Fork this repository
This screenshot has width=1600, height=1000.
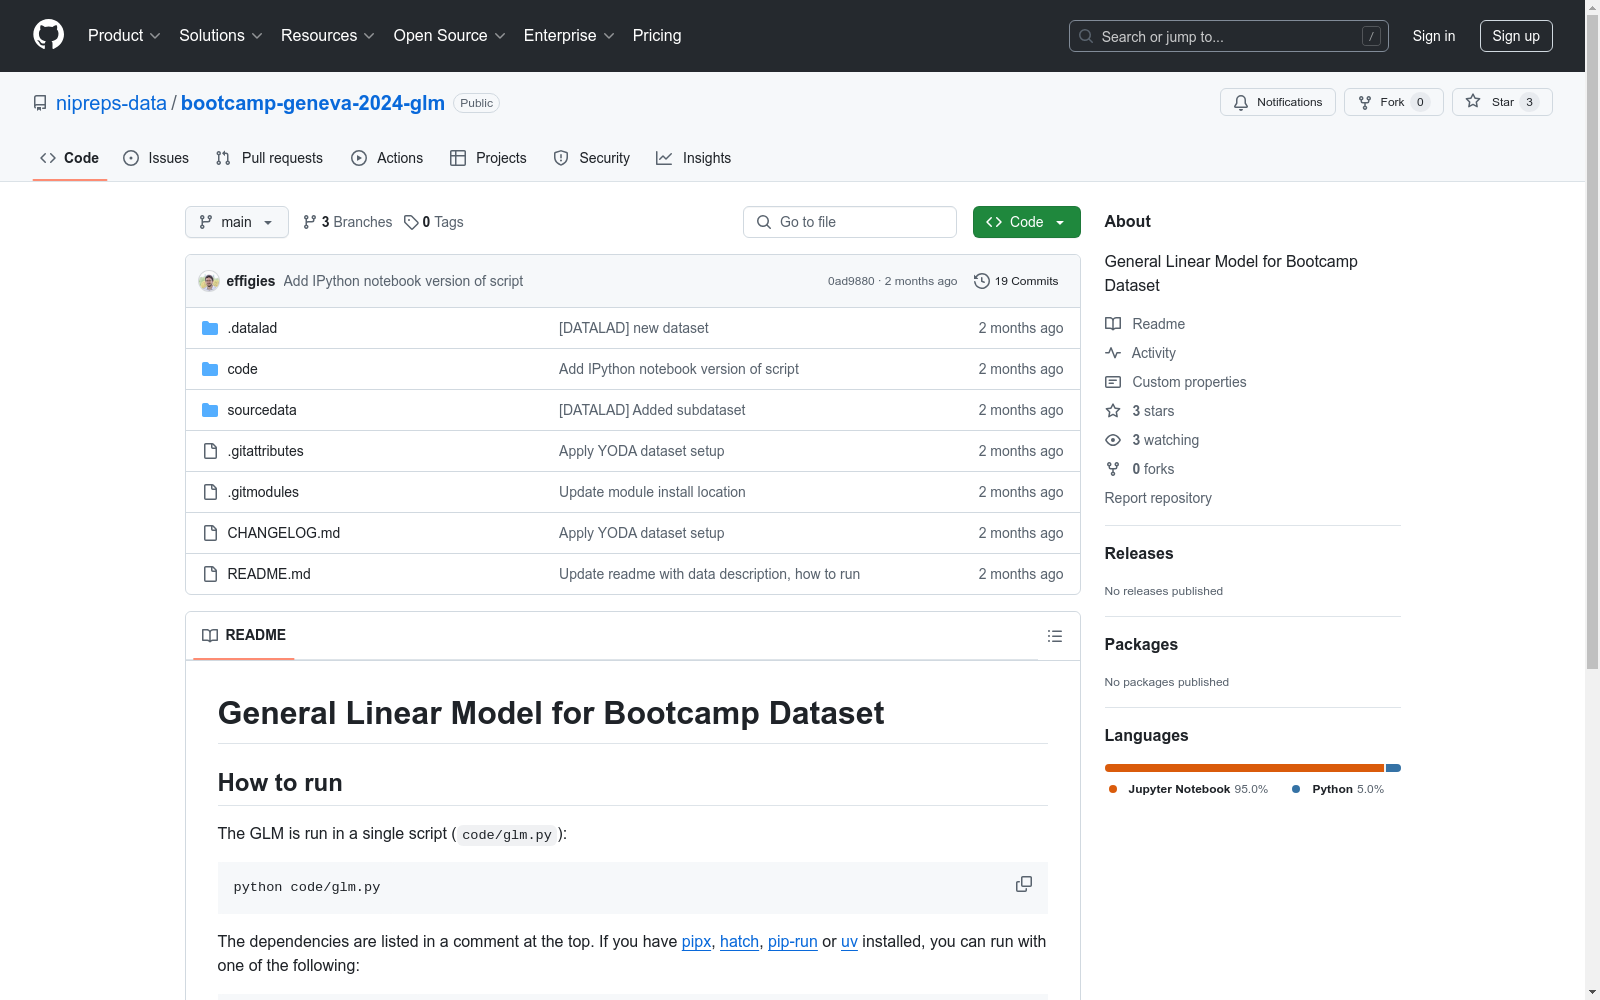[x=1393, y=102]
